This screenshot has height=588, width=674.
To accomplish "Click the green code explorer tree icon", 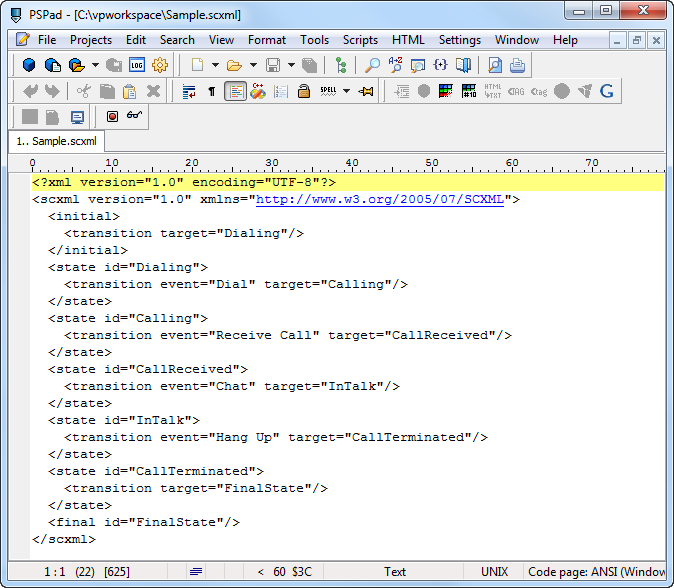I will (341, 65).
